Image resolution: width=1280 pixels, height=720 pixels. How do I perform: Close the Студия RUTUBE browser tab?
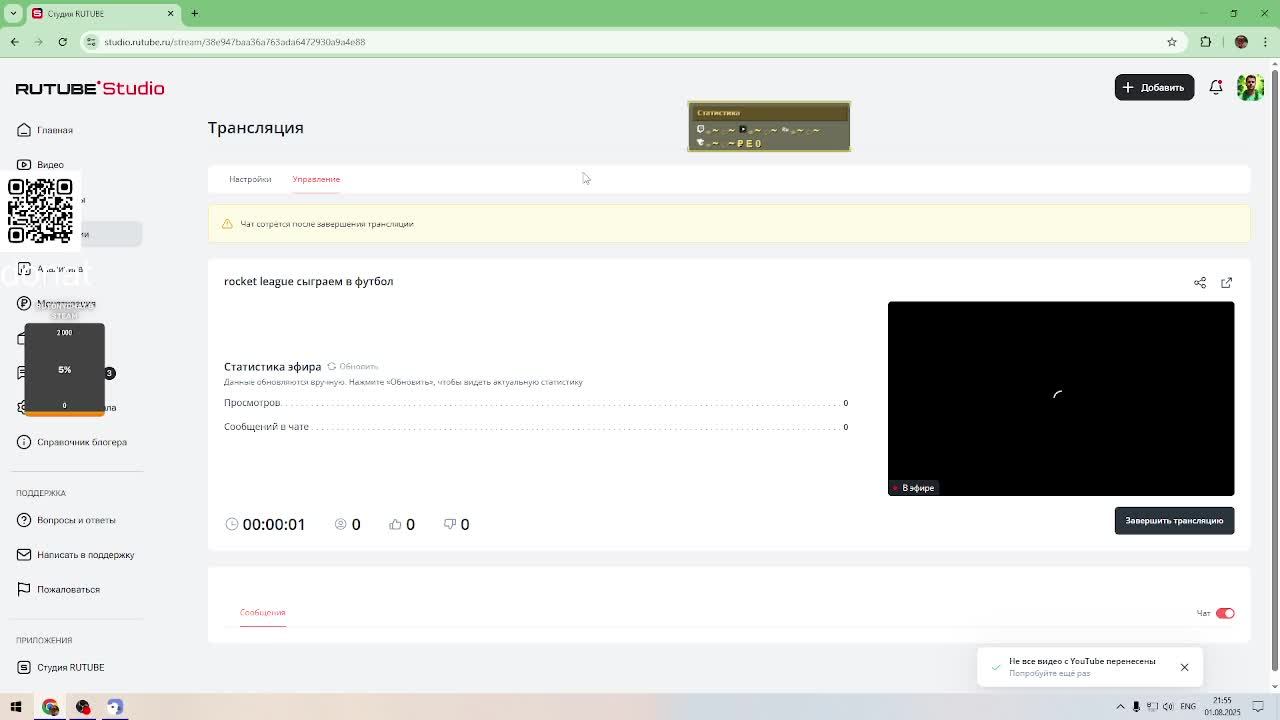point(170,13)
